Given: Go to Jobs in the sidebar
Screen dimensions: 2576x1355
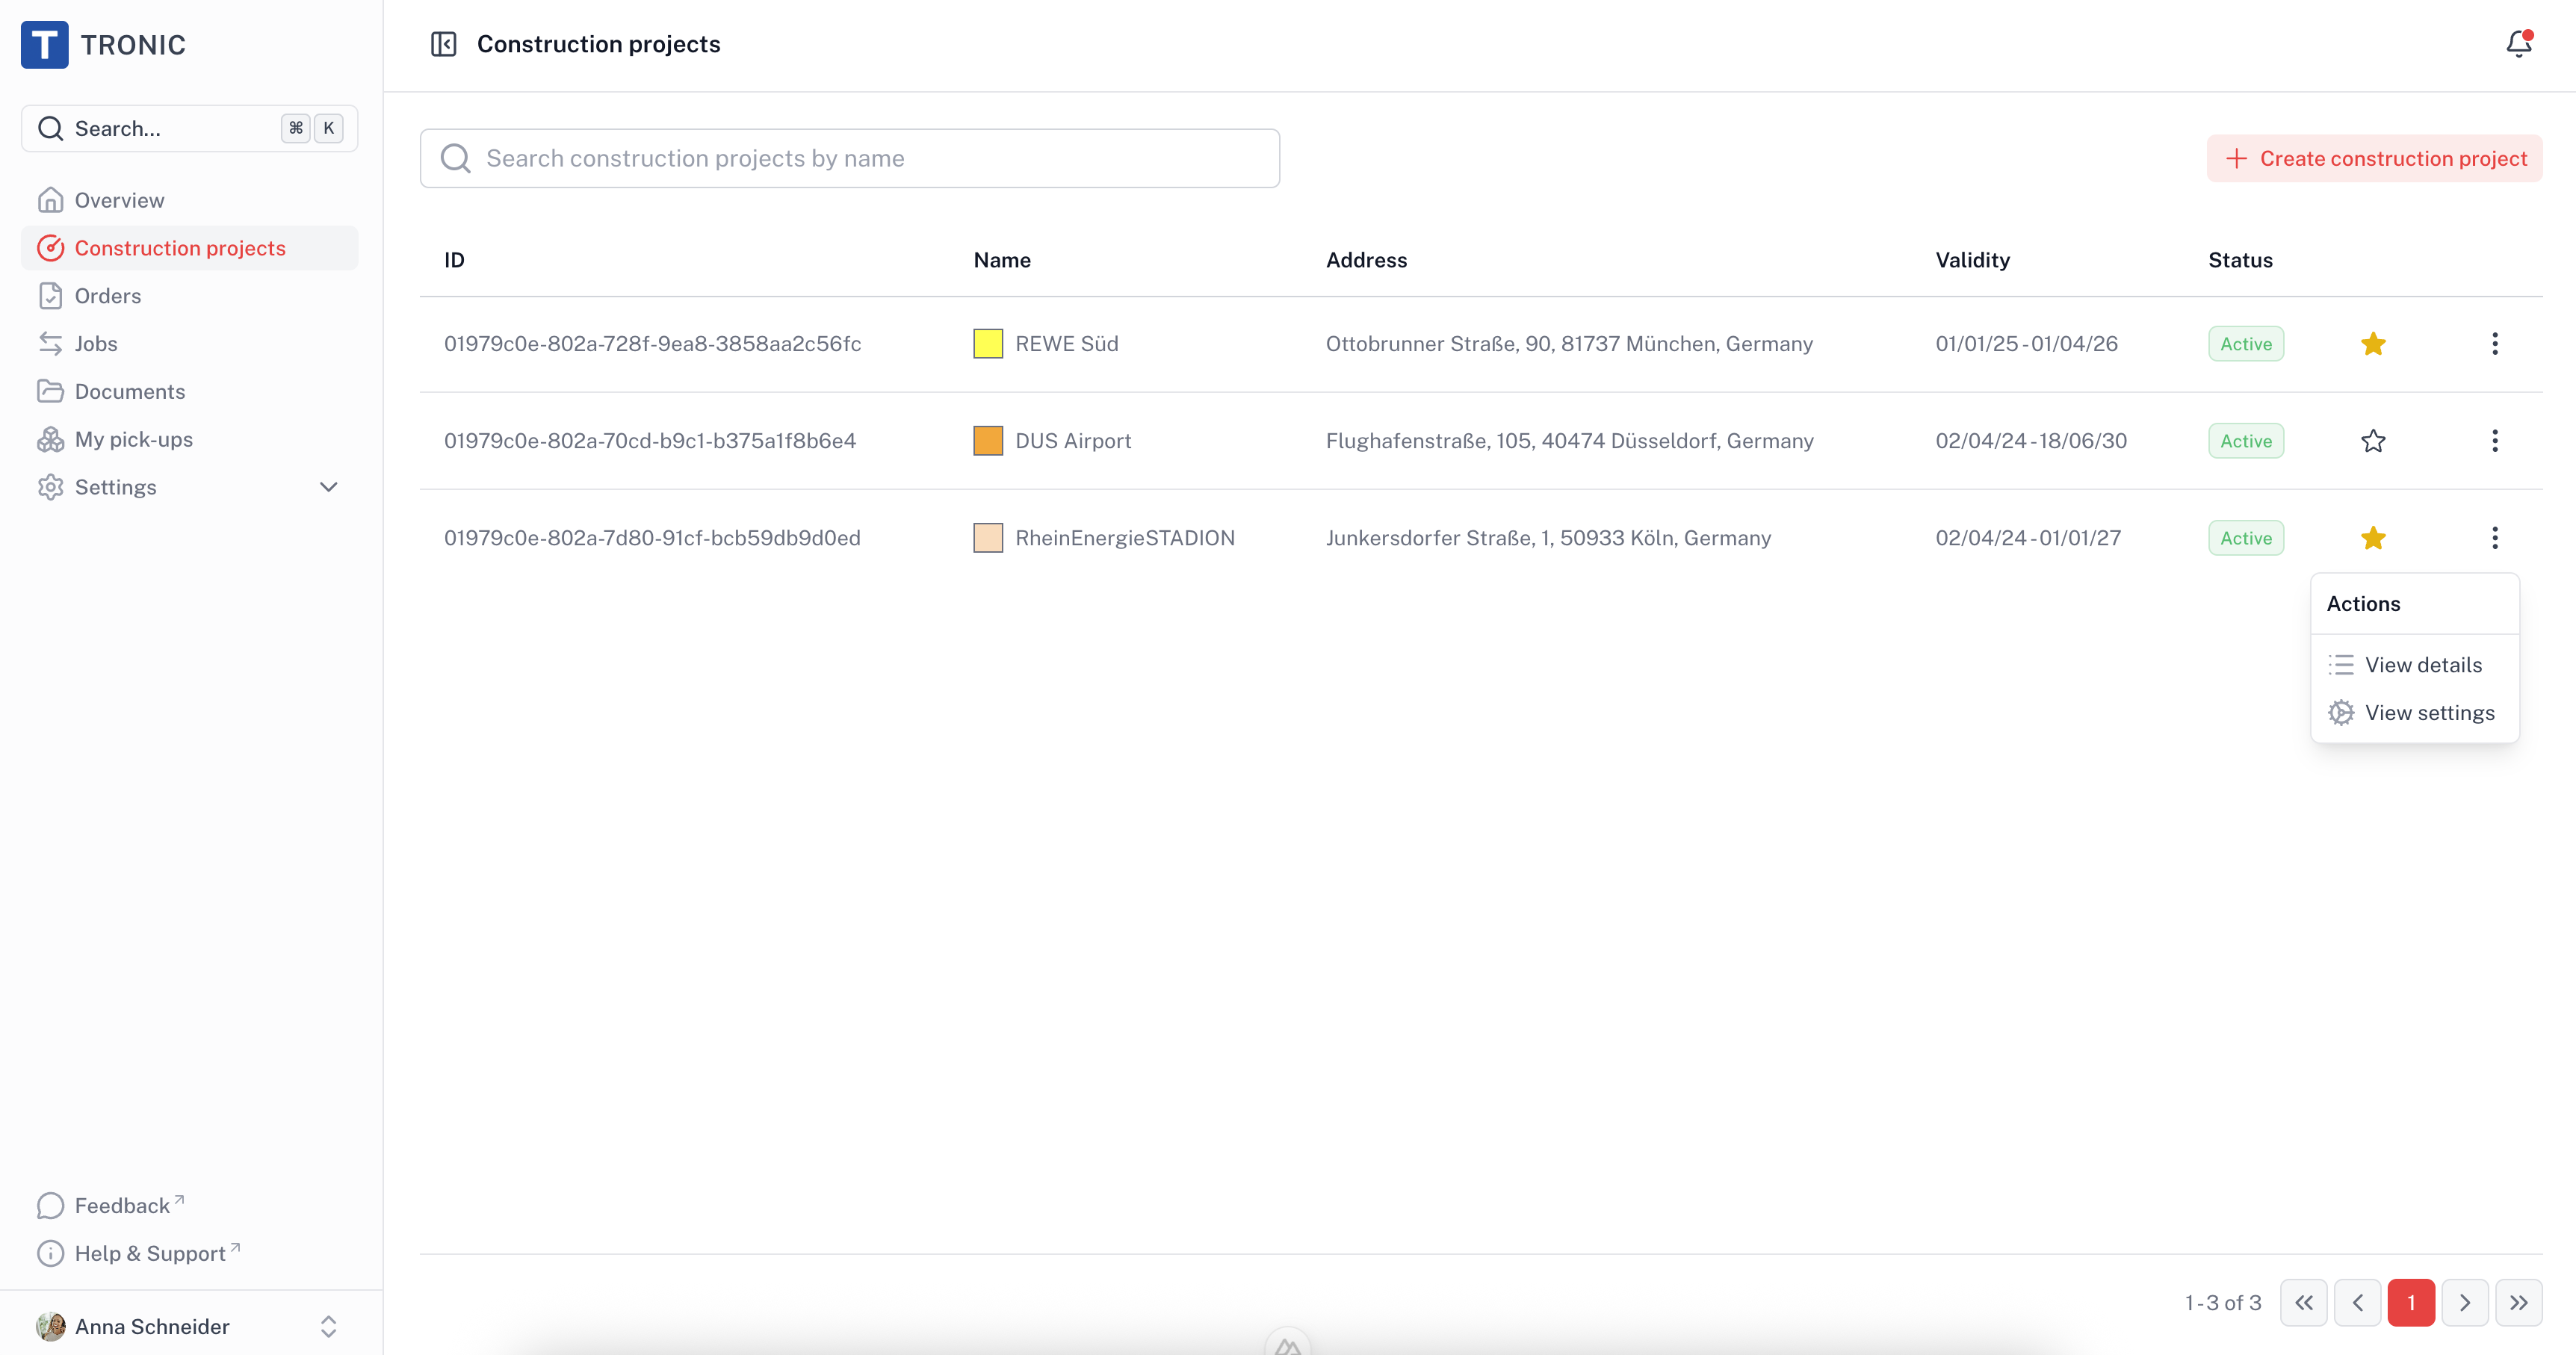Looking at the screenshot, I should (x=95, y=344).
